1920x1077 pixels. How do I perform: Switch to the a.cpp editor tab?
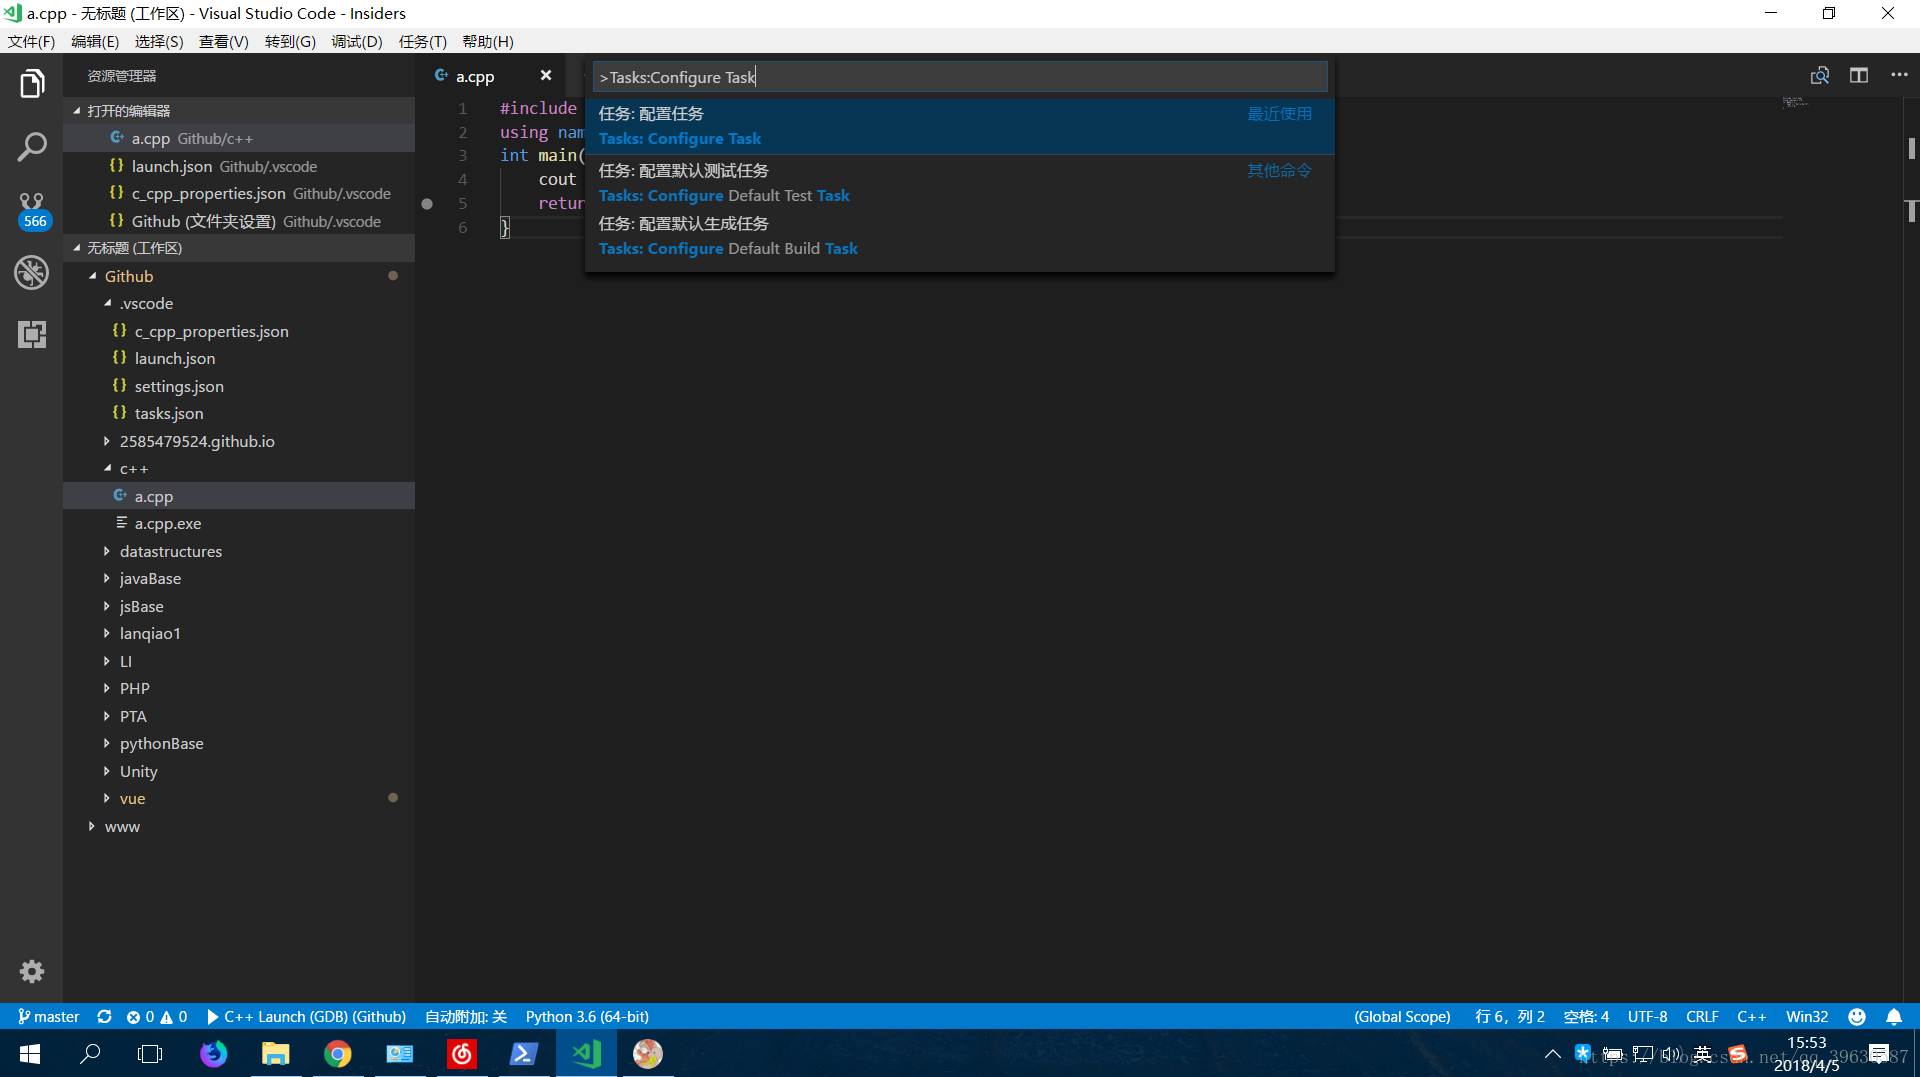click(476, 76)
